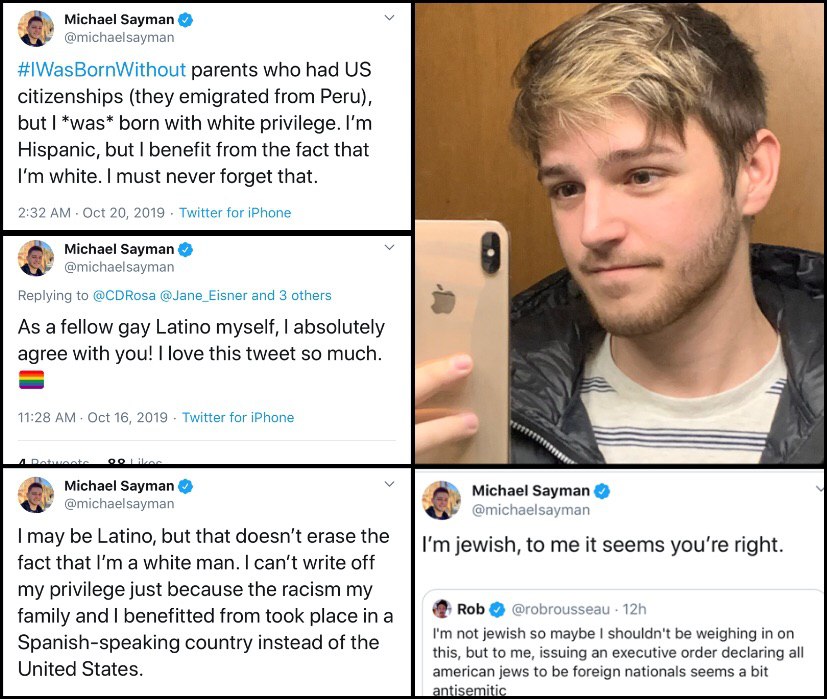
Task: Expand the chevron menu on the gay Latino reply
Action: coord(389,247)
